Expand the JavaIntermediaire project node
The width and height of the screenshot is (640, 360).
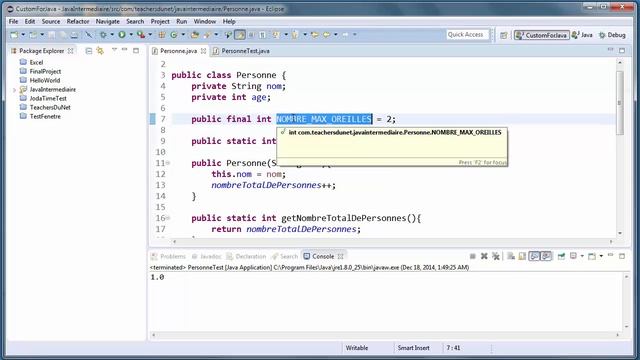coord(14,90)
